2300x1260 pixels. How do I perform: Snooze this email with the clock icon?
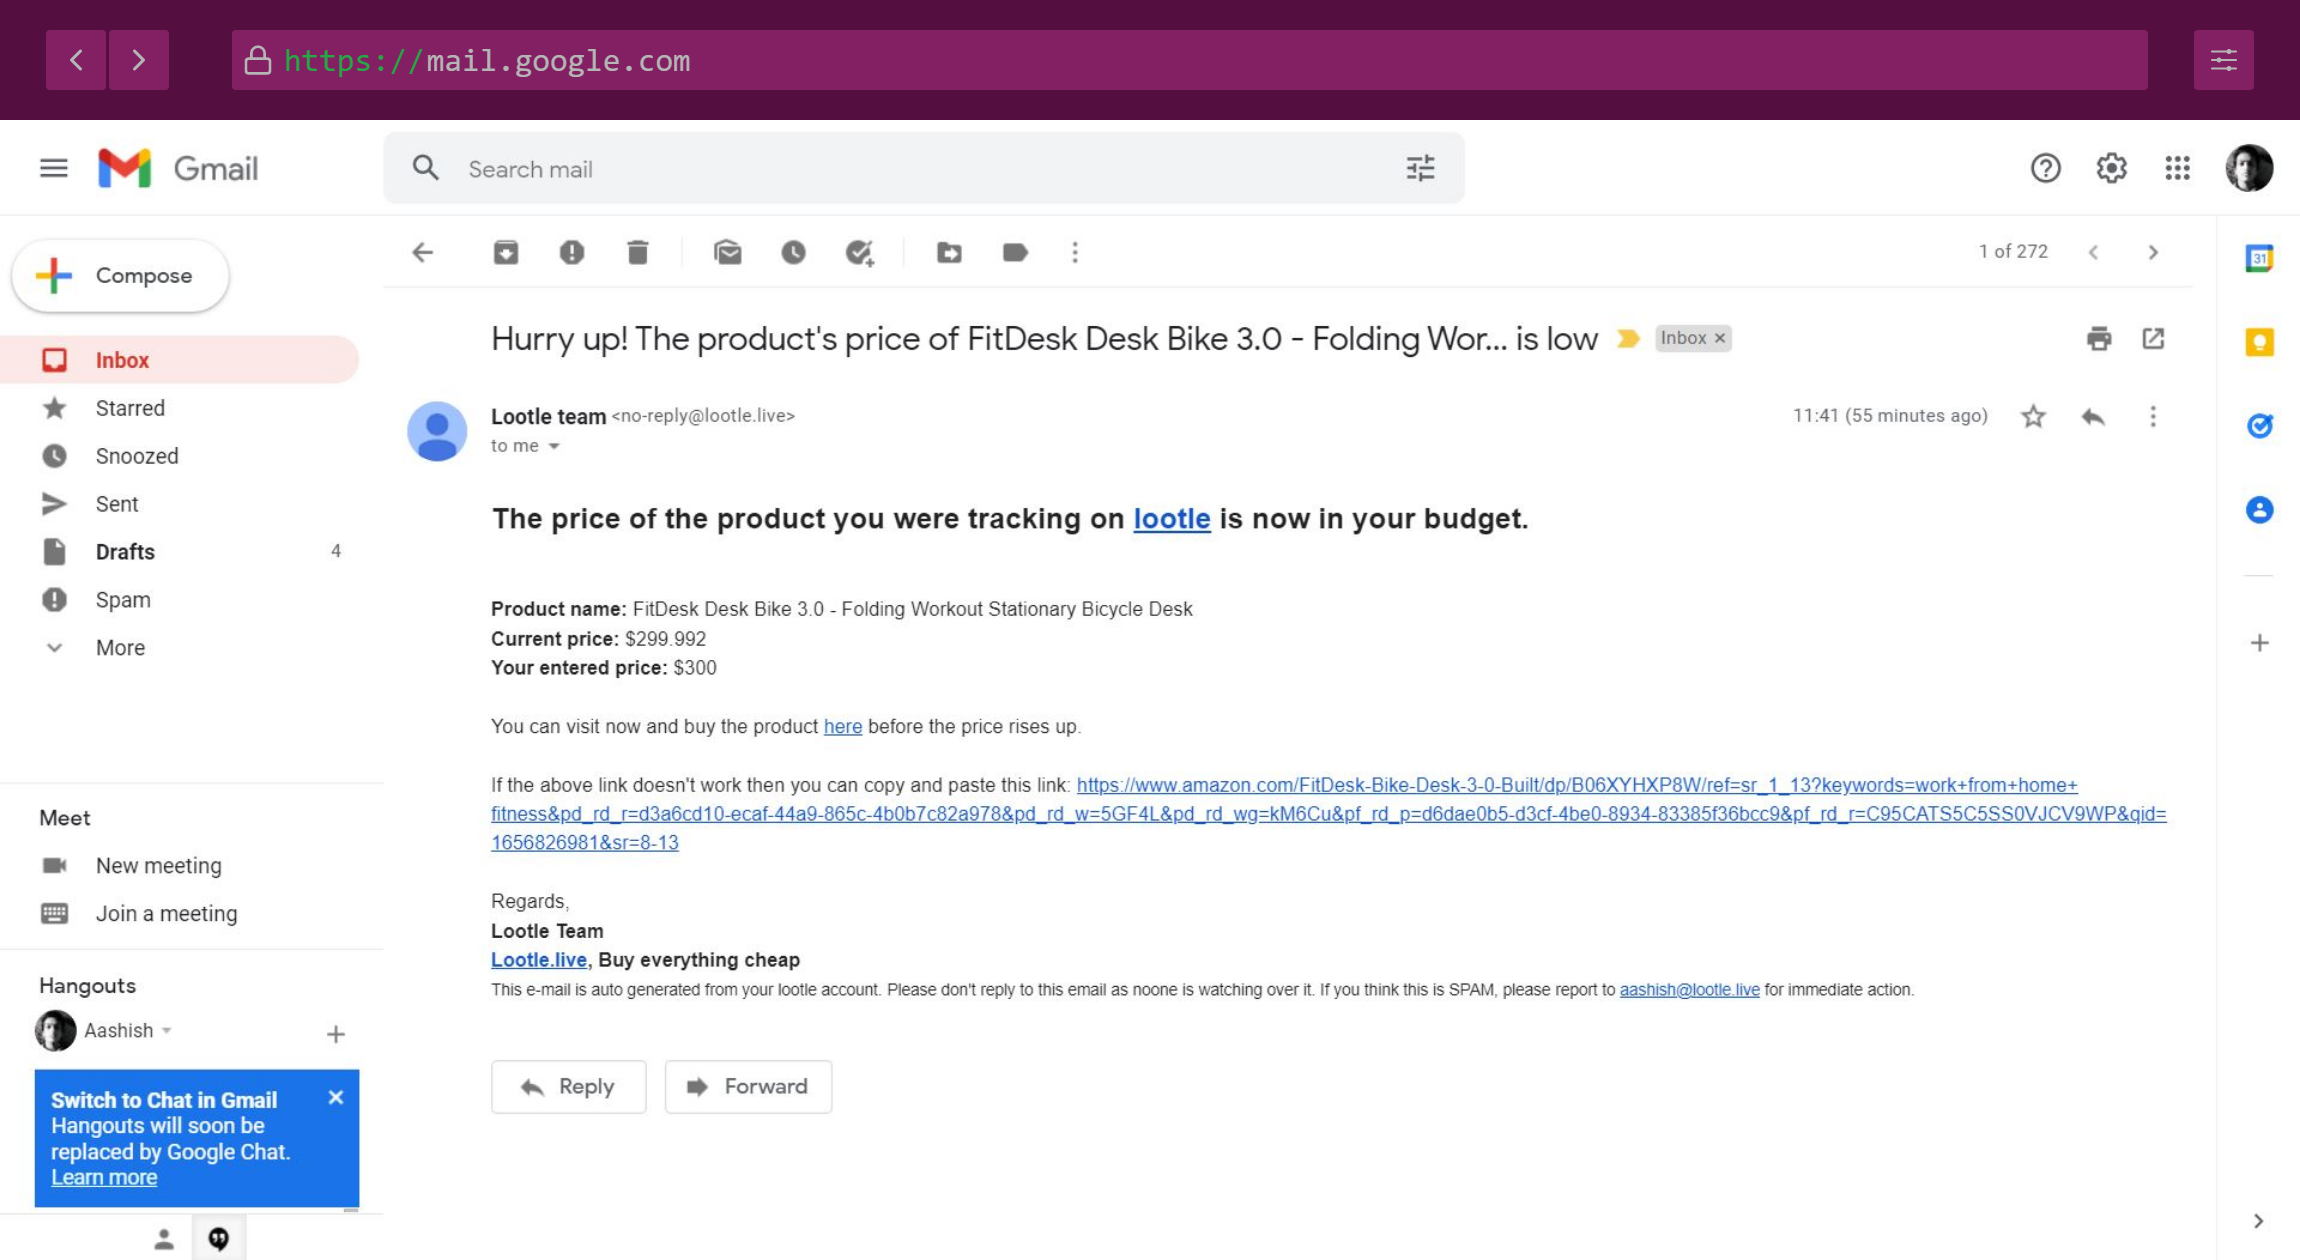(793, 252)
